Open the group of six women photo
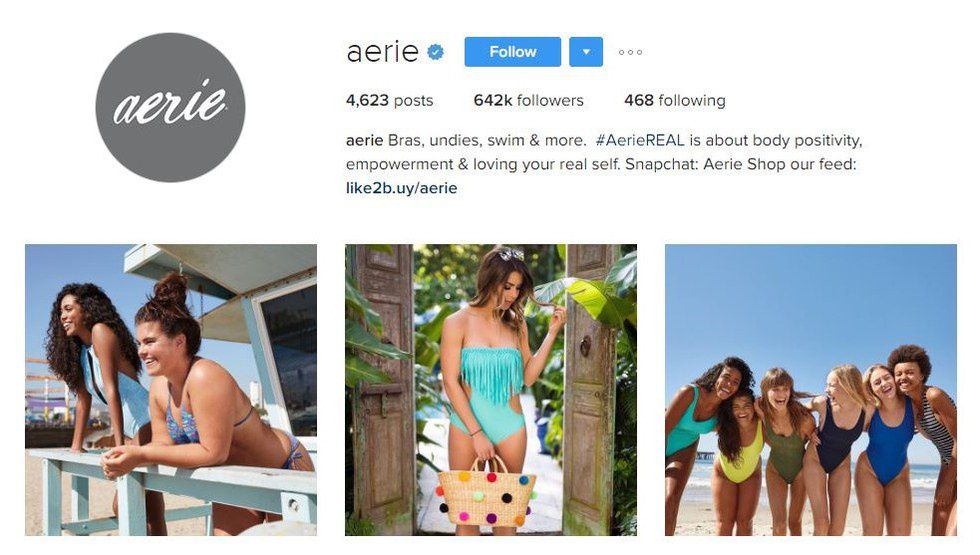This screenshot has width=980, height=555. (x=811, y=390)
